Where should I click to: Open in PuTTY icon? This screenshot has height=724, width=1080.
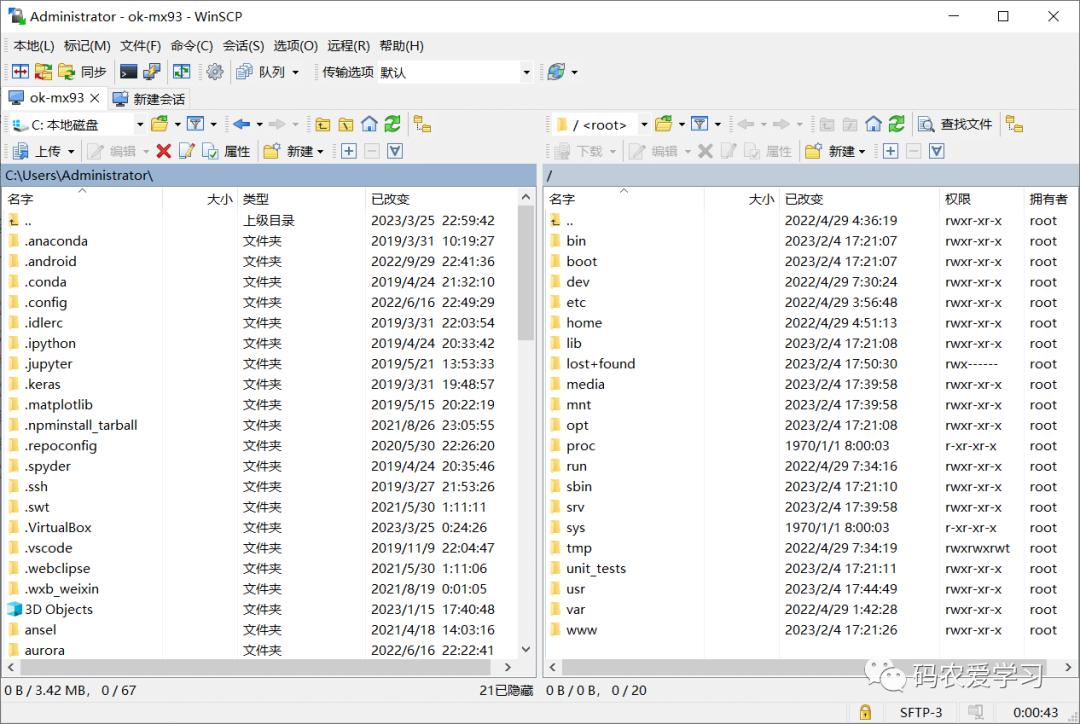point(152,72)
